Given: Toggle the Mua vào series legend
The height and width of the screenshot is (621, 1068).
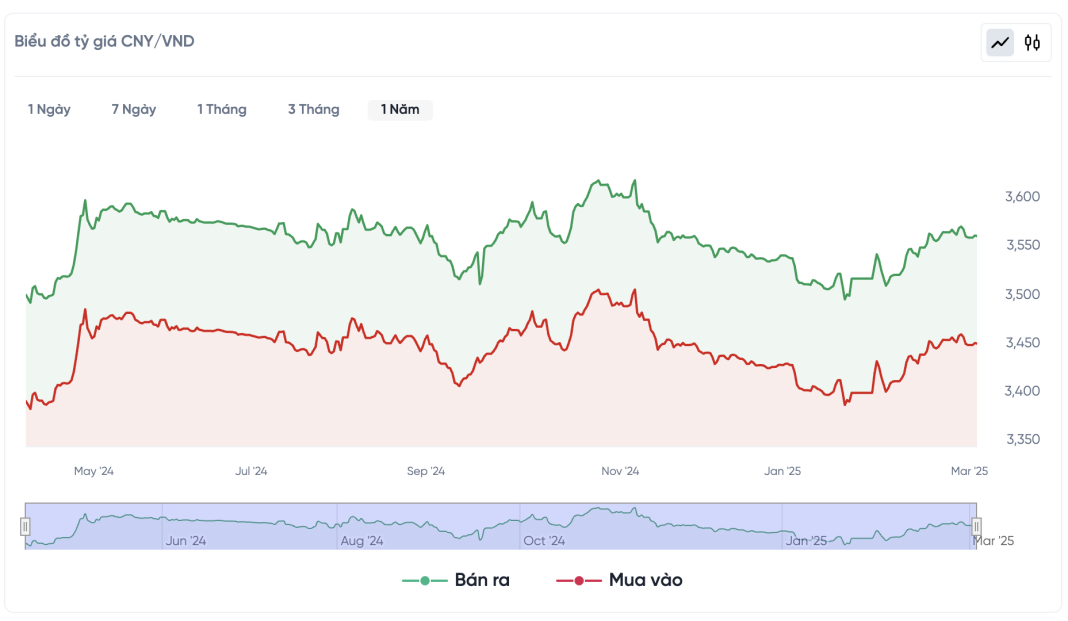Looking at the screenshot, I should pos(645,580).
